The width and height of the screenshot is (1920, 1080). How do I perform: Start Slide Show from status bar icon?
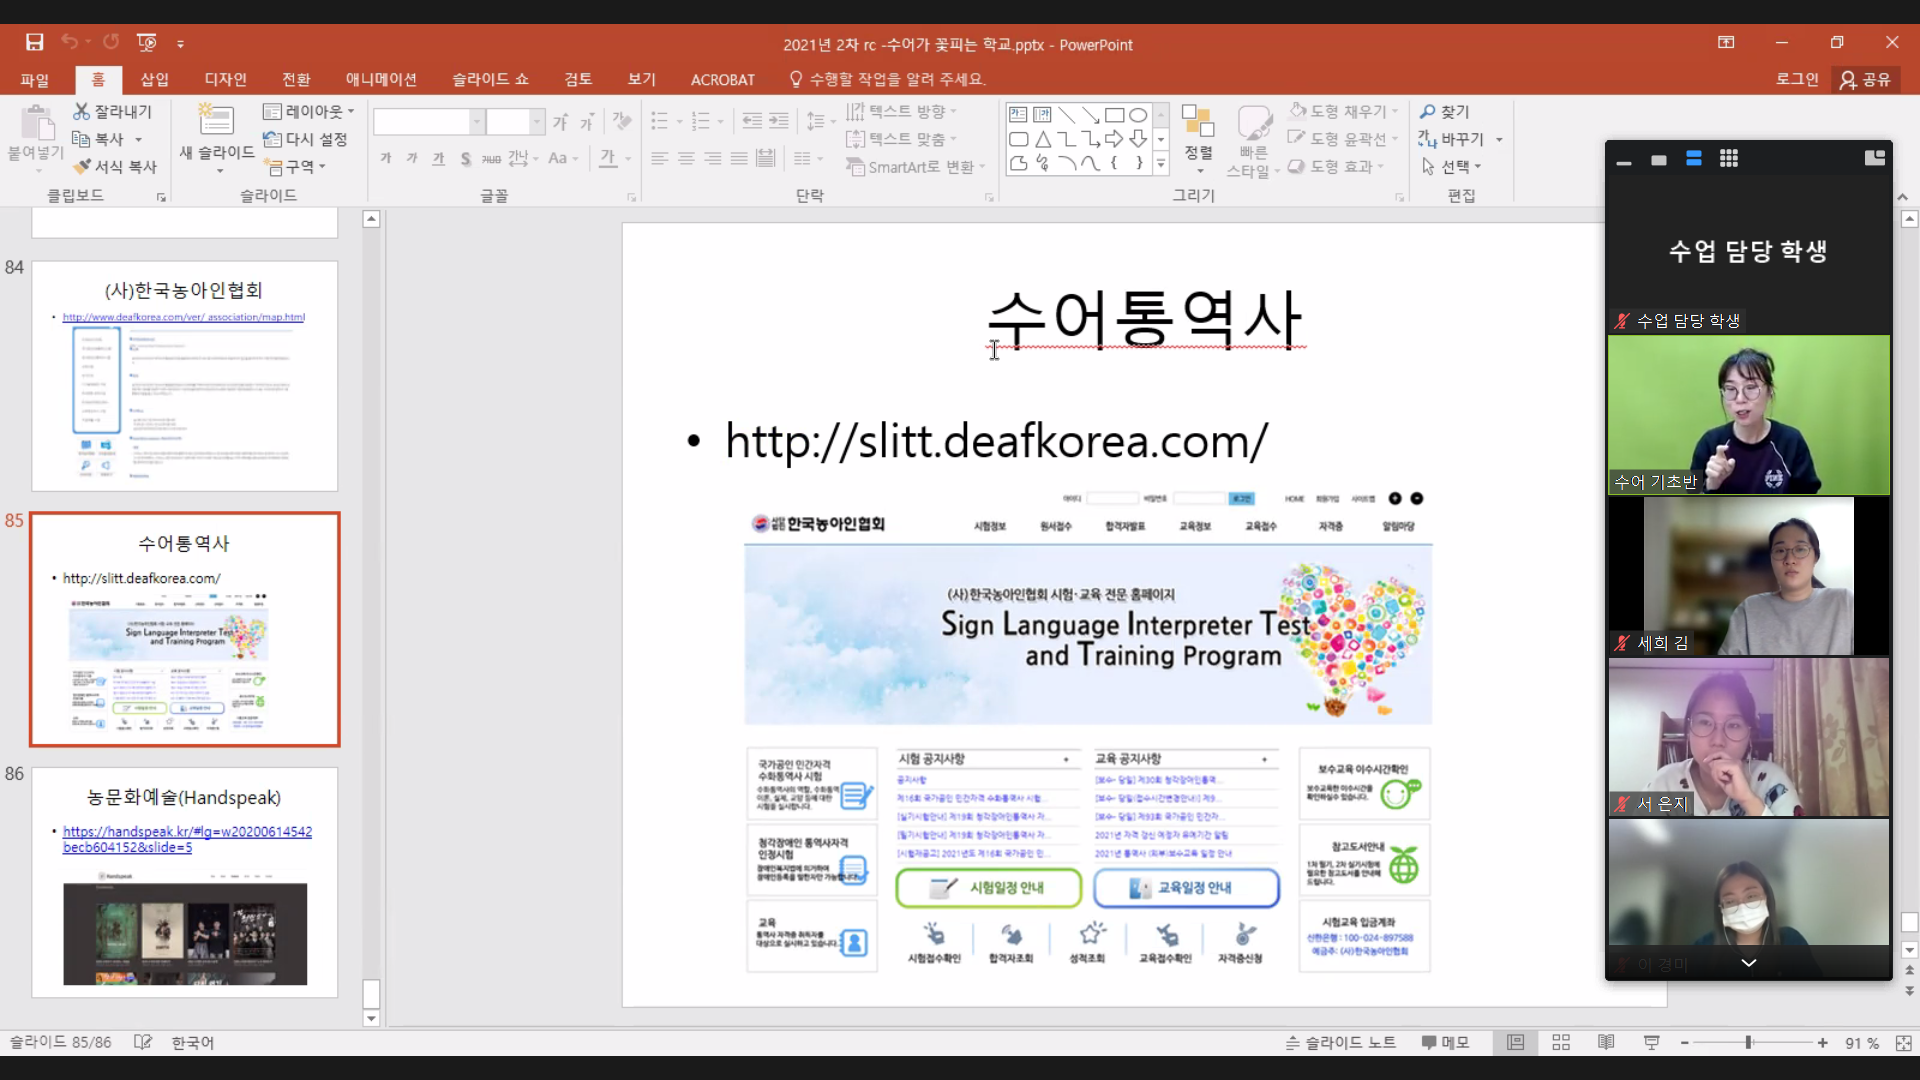pyautogui.click(x=1651, y=1043)
